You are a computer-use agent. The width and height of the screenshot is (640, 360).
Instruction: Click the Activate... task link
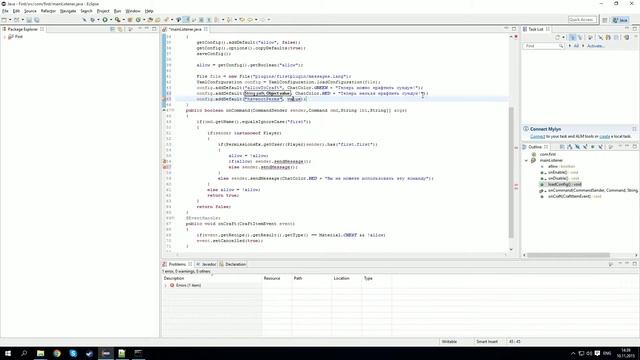click(x=595, y=46)
